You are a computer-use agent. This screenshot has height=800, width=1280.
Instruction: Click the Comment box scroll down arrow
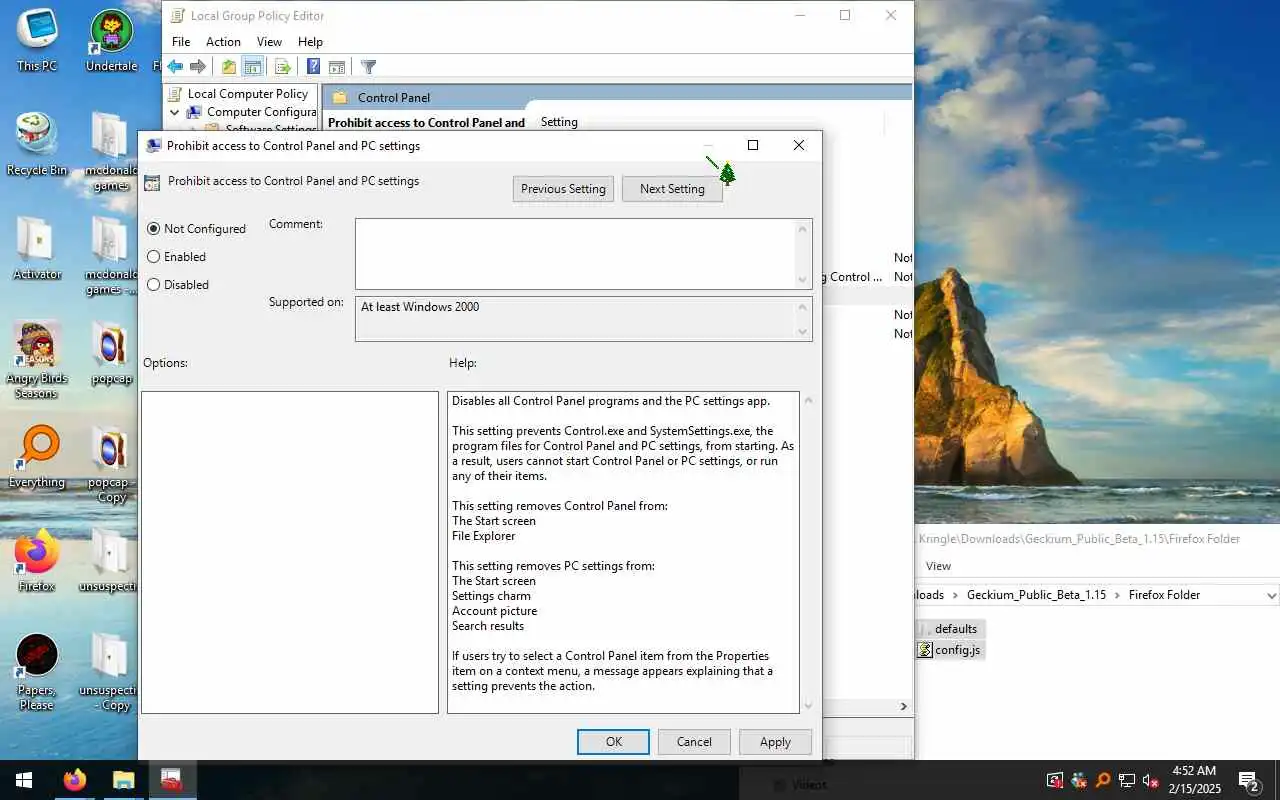(803, 280)
